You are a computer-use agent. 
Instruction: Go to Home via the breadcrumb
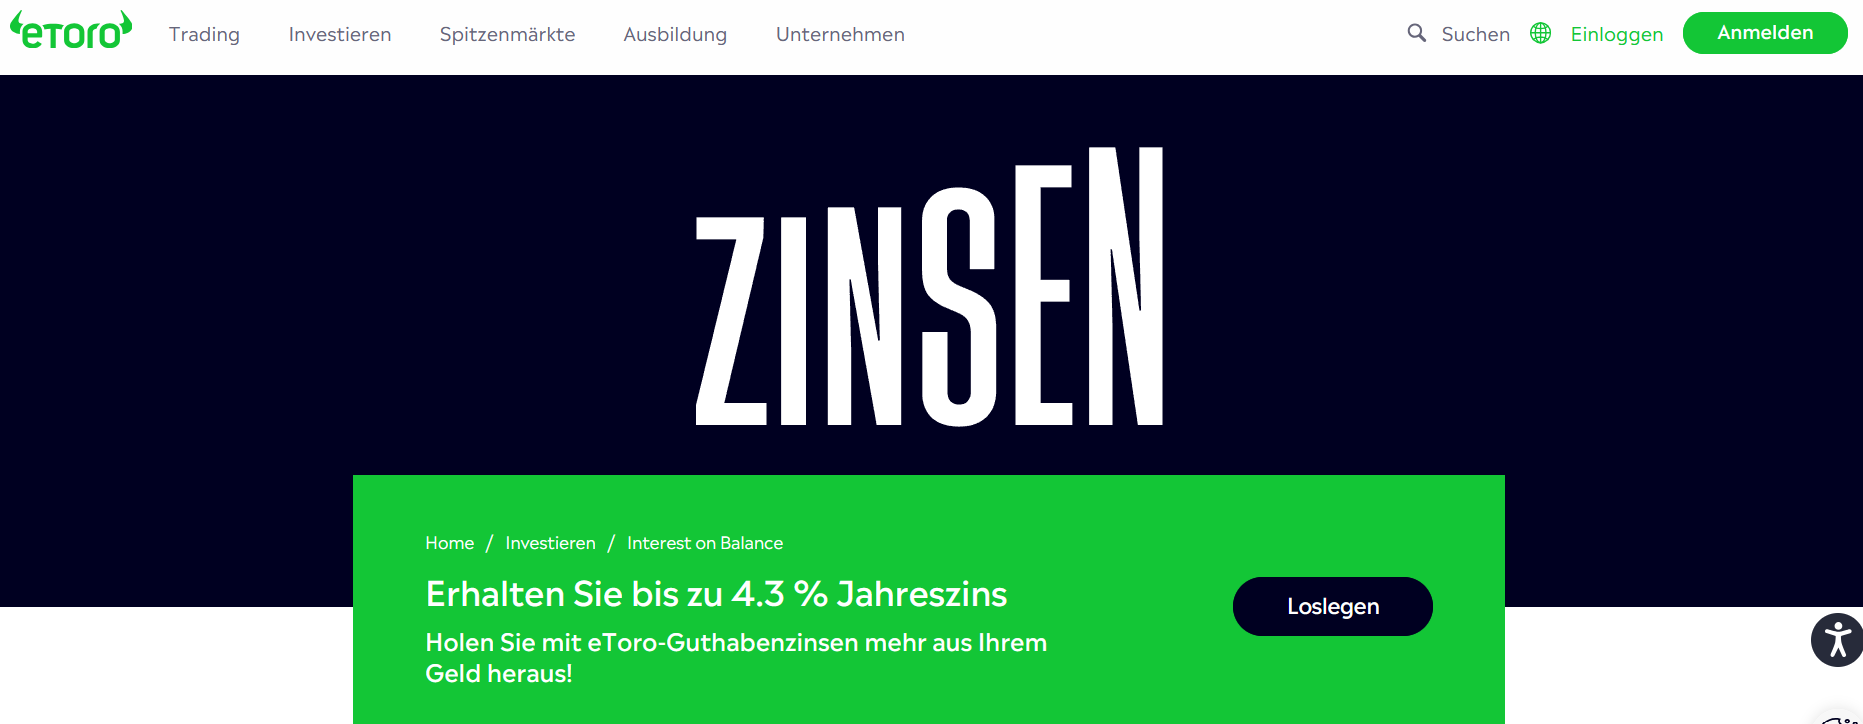click(x=450, y=543)
